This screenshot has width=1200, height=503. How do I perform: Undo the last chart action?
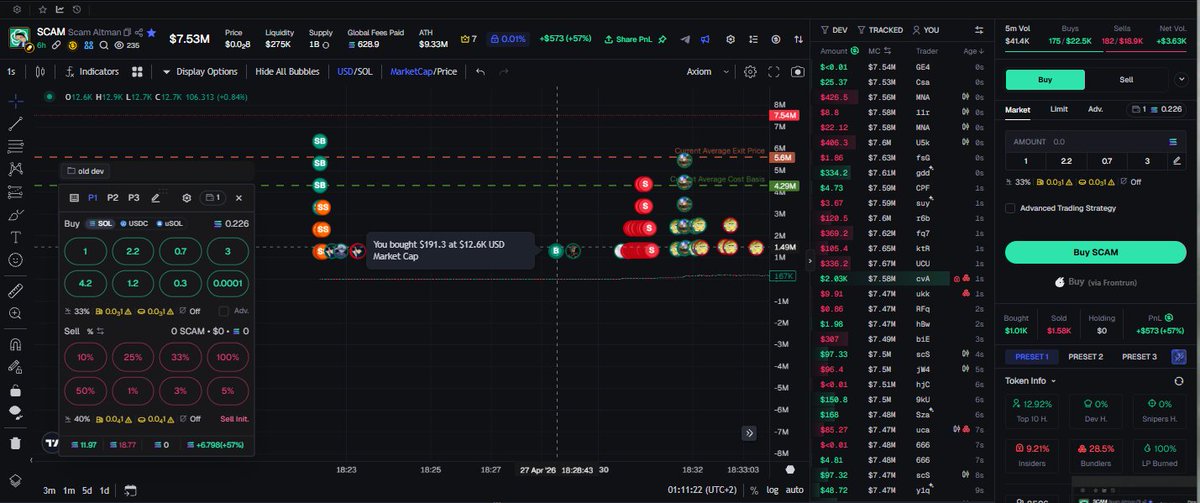tap(481, 72)
